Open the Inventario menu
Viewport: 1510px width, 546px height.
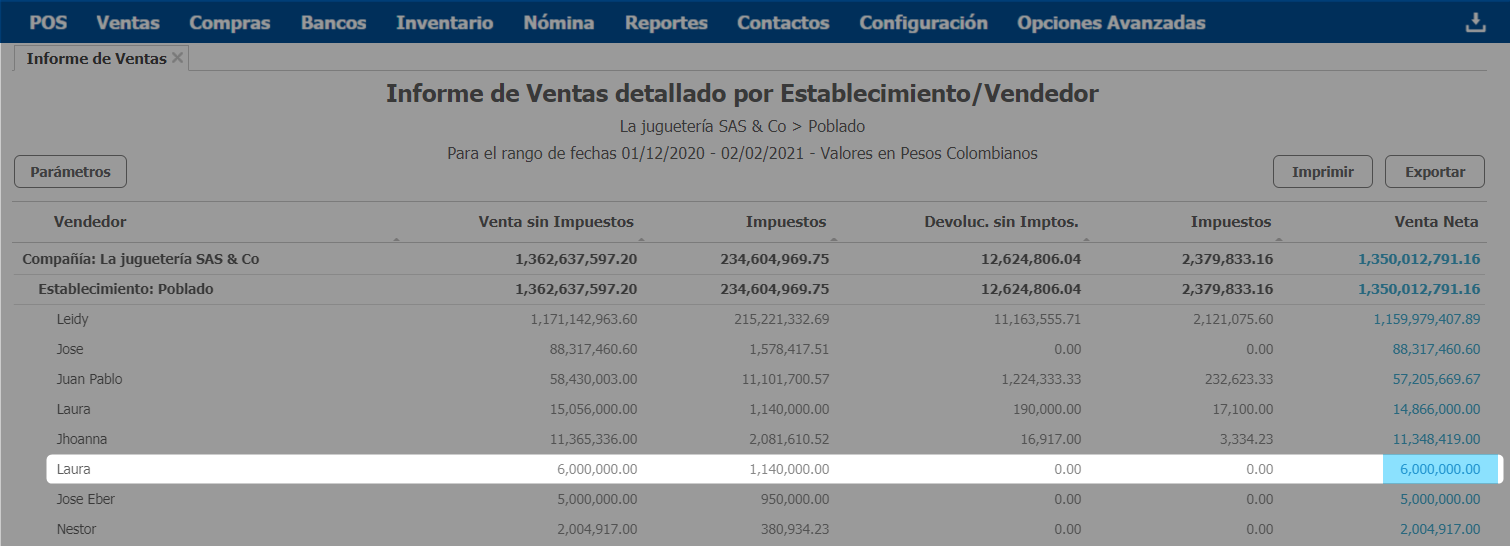(444, 23)
